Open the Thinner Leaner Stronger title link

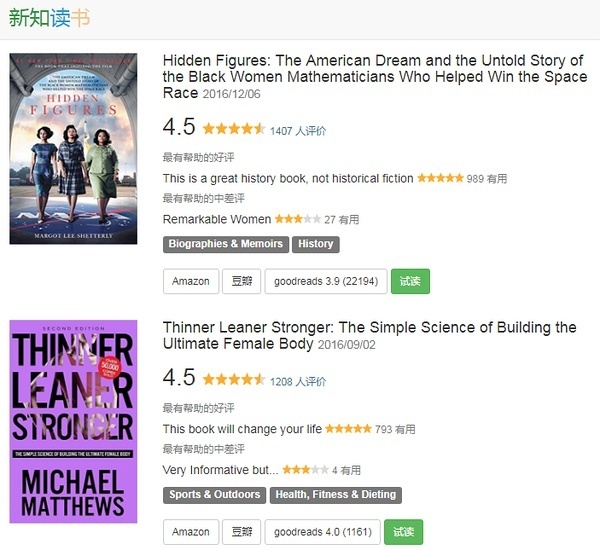370,336
